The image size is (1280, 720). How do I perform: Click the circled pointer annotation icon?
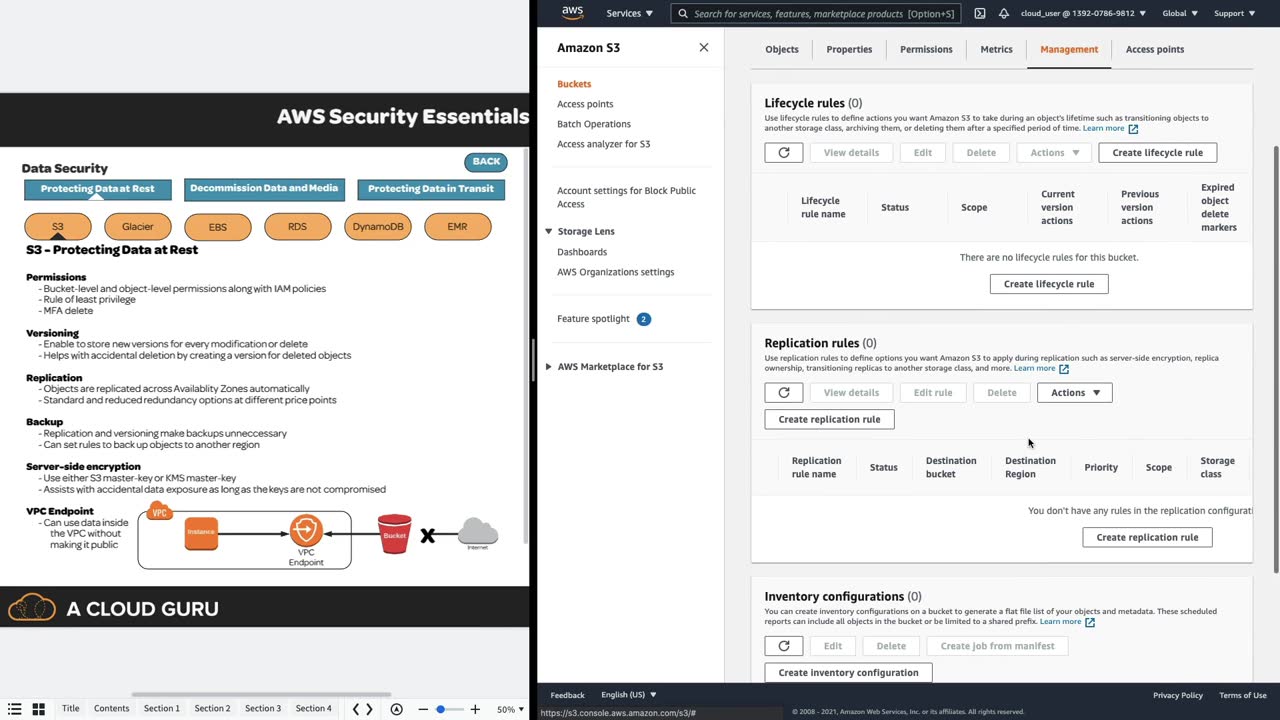(396, 709)
